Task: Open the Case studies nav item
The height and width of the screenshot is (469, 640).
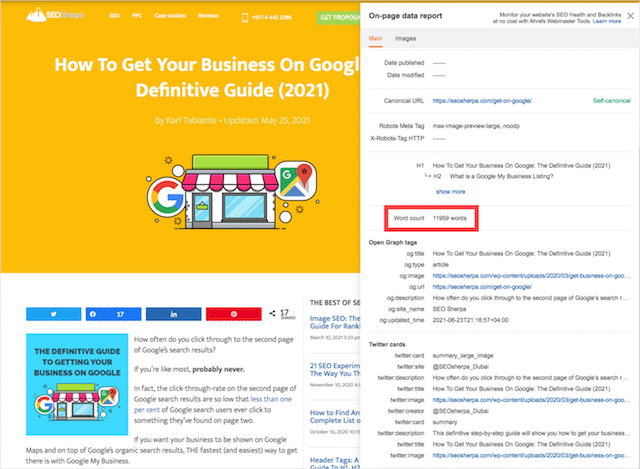Action: pos(170,16)
